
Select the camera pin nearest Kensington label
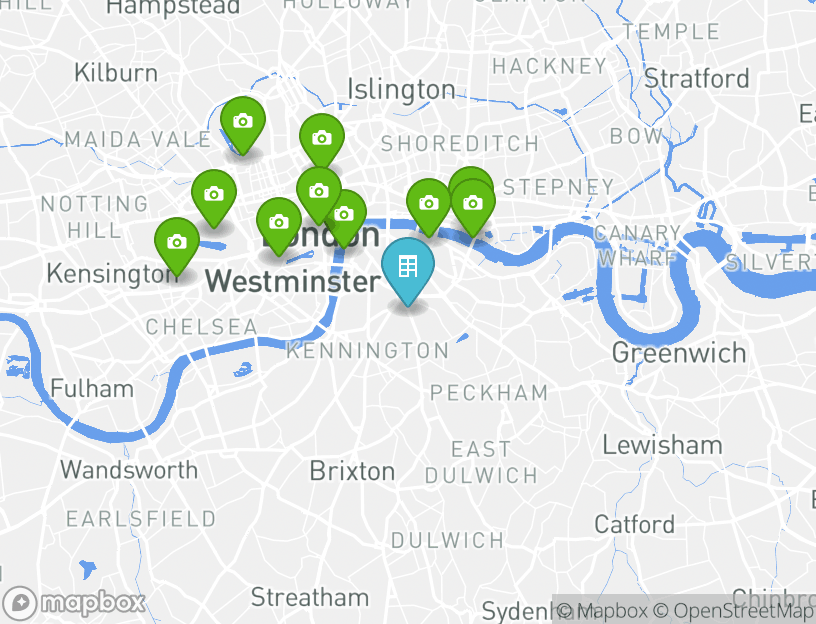pos(176,246)
